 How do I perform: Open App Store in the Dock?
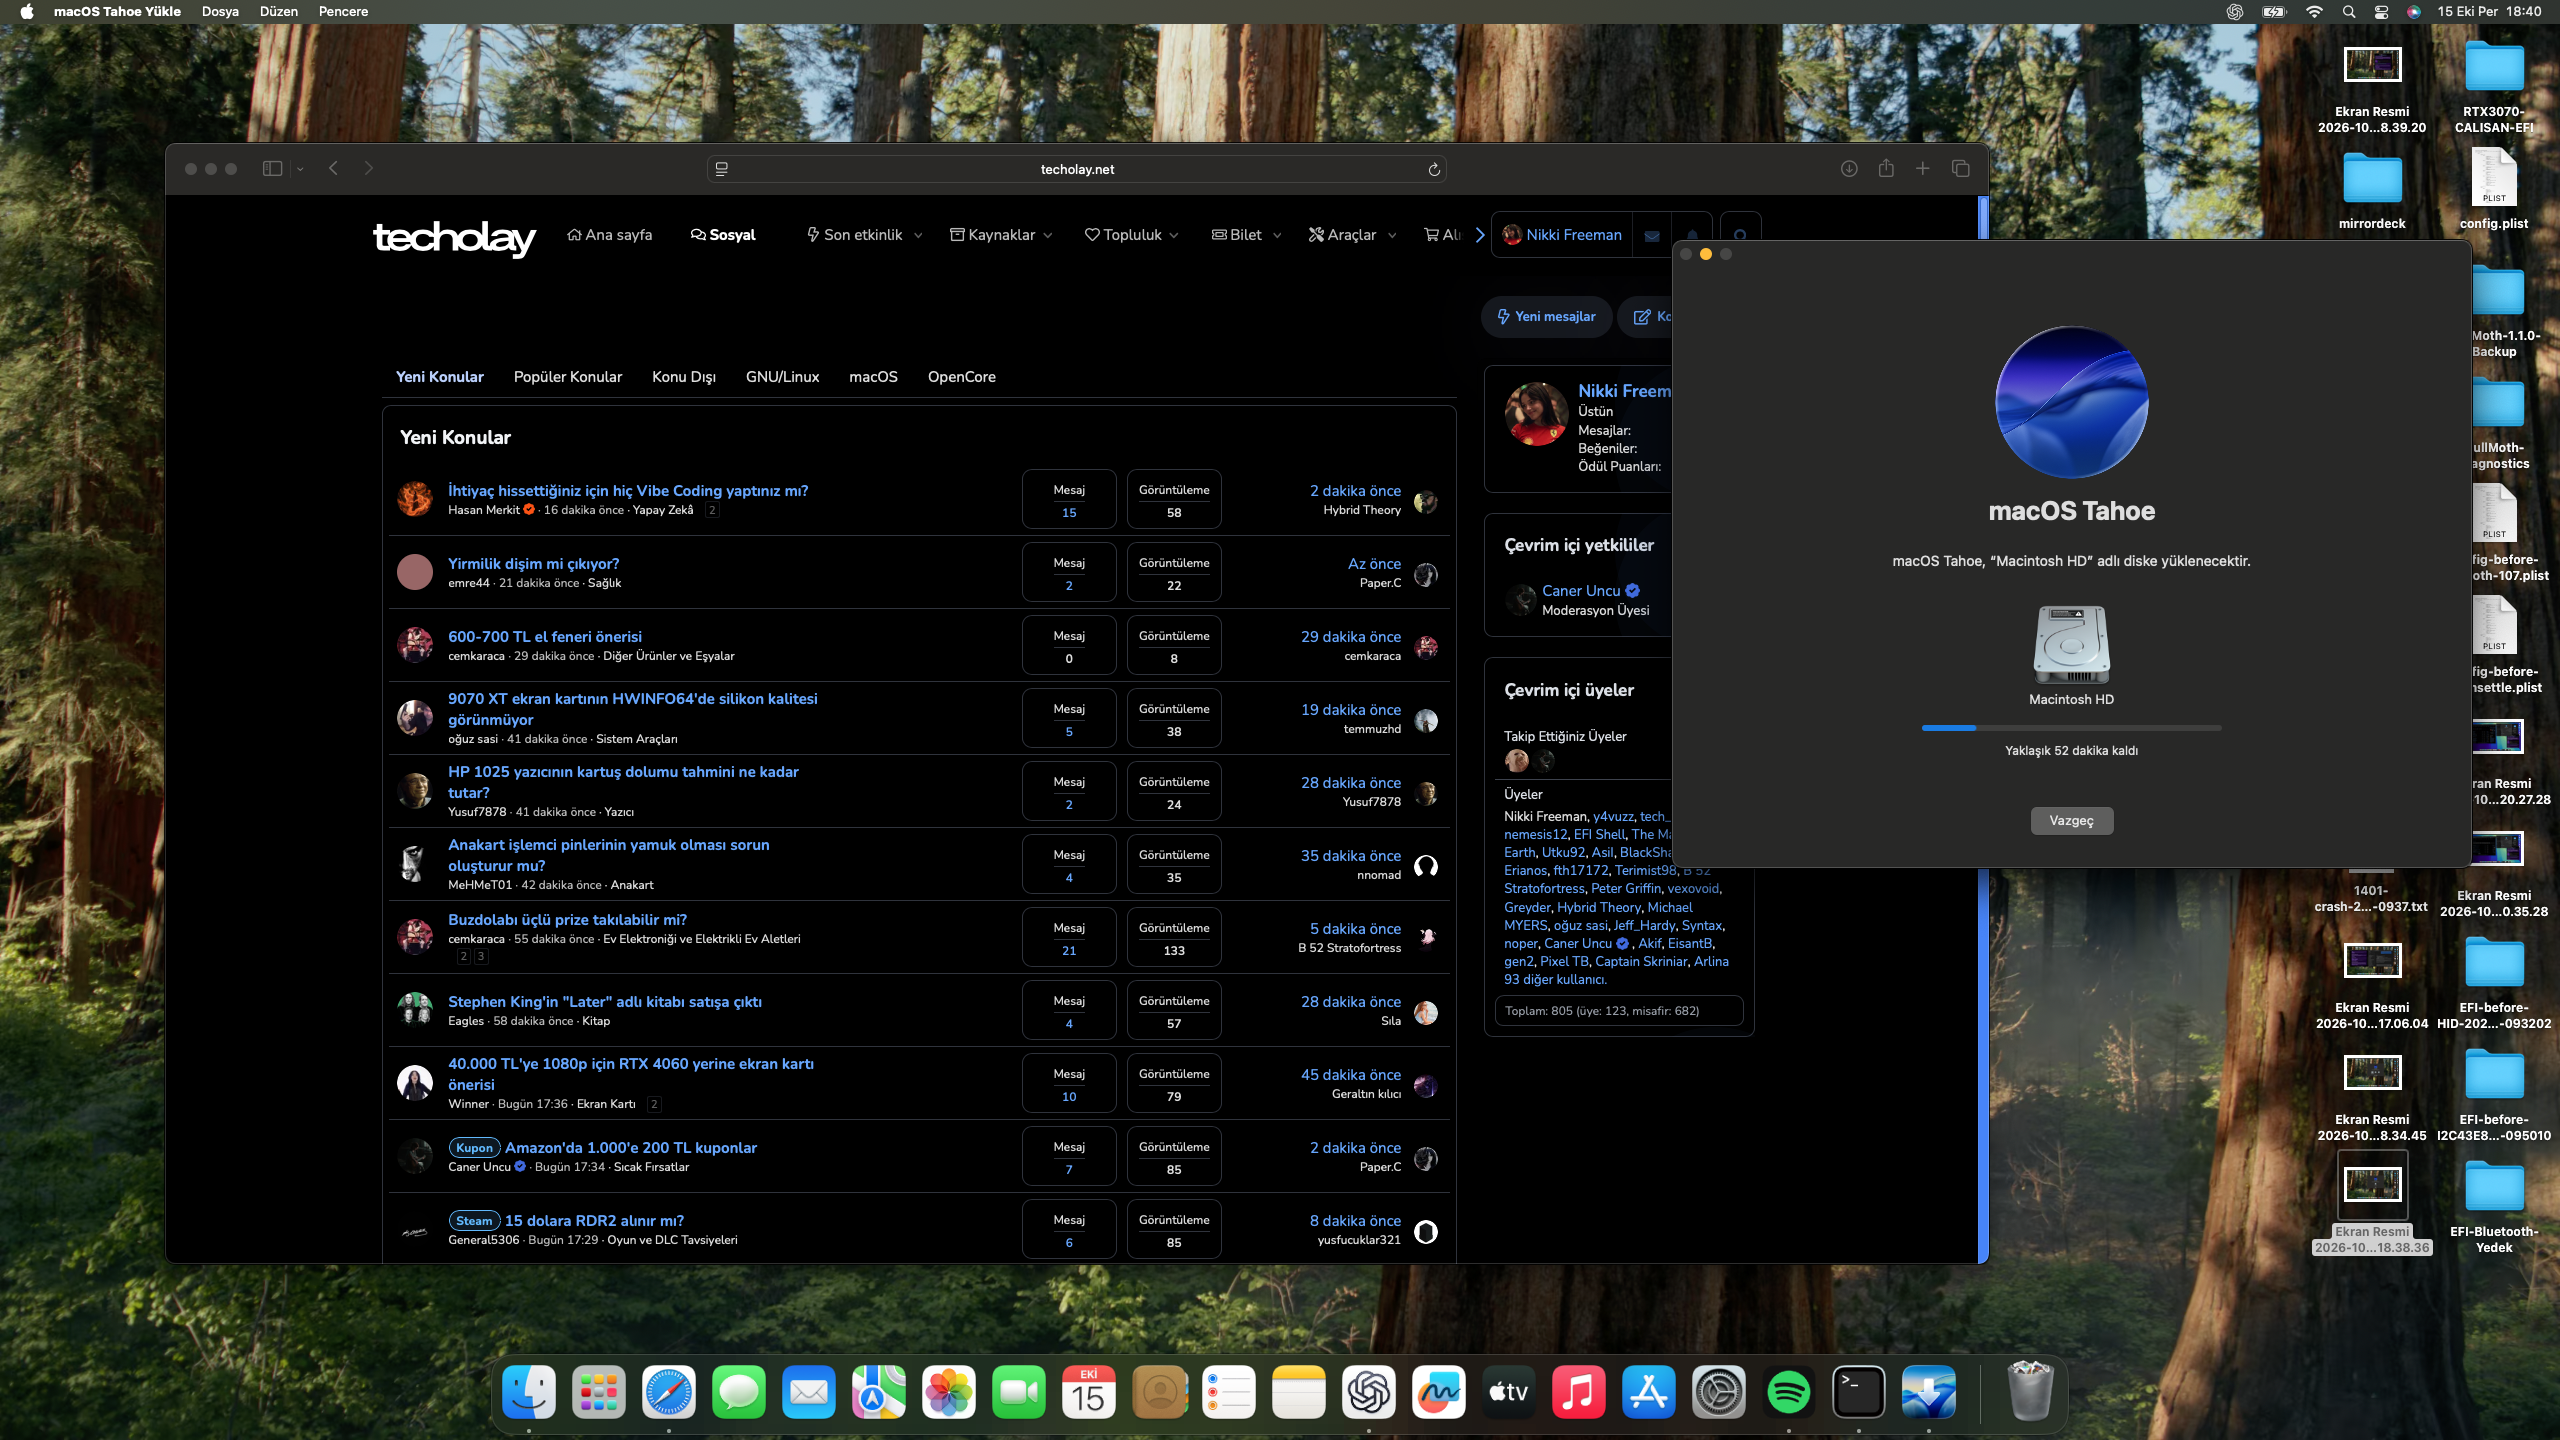[1649, 1392]
